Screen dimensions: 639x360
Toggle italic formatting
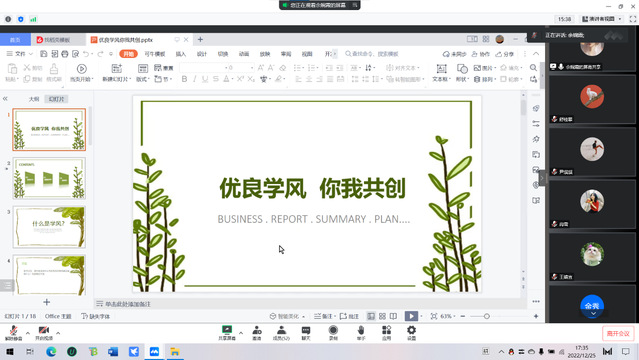coord(194,79)
